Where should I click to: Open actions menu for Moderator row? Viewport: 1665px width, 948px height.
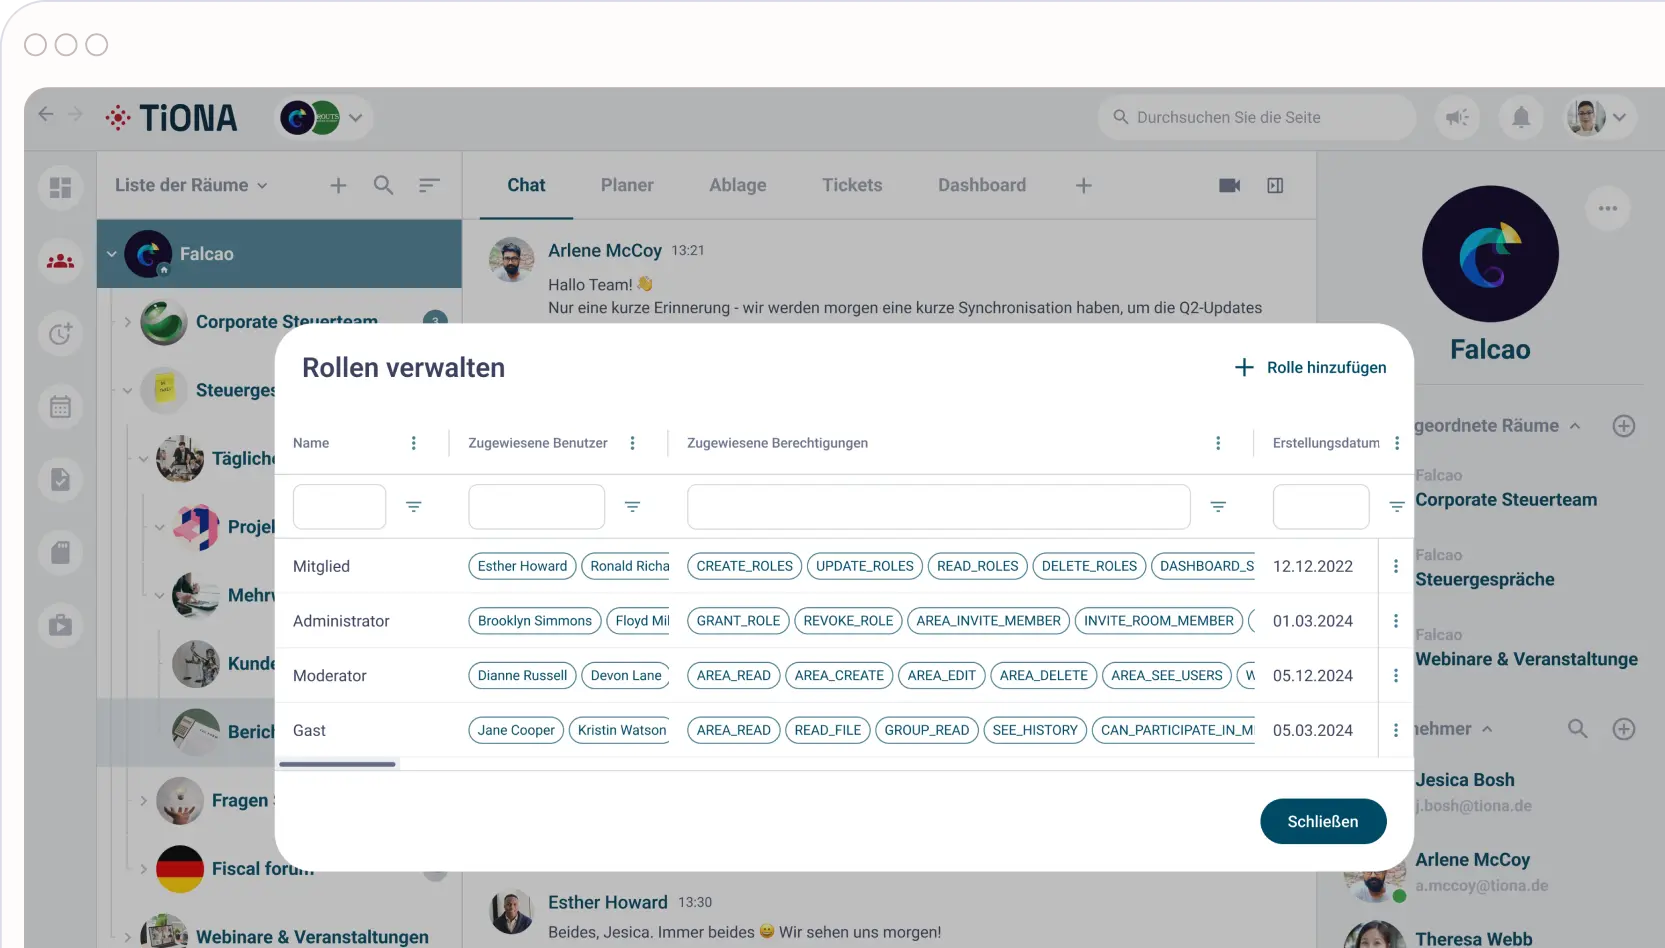point(1396,676)
